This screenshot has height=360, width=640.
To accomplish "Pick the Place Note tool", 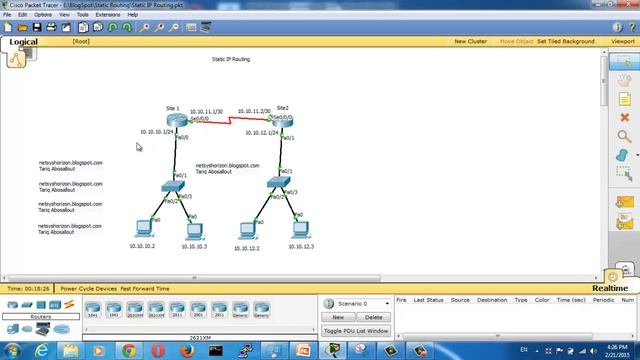I will 624,99.
